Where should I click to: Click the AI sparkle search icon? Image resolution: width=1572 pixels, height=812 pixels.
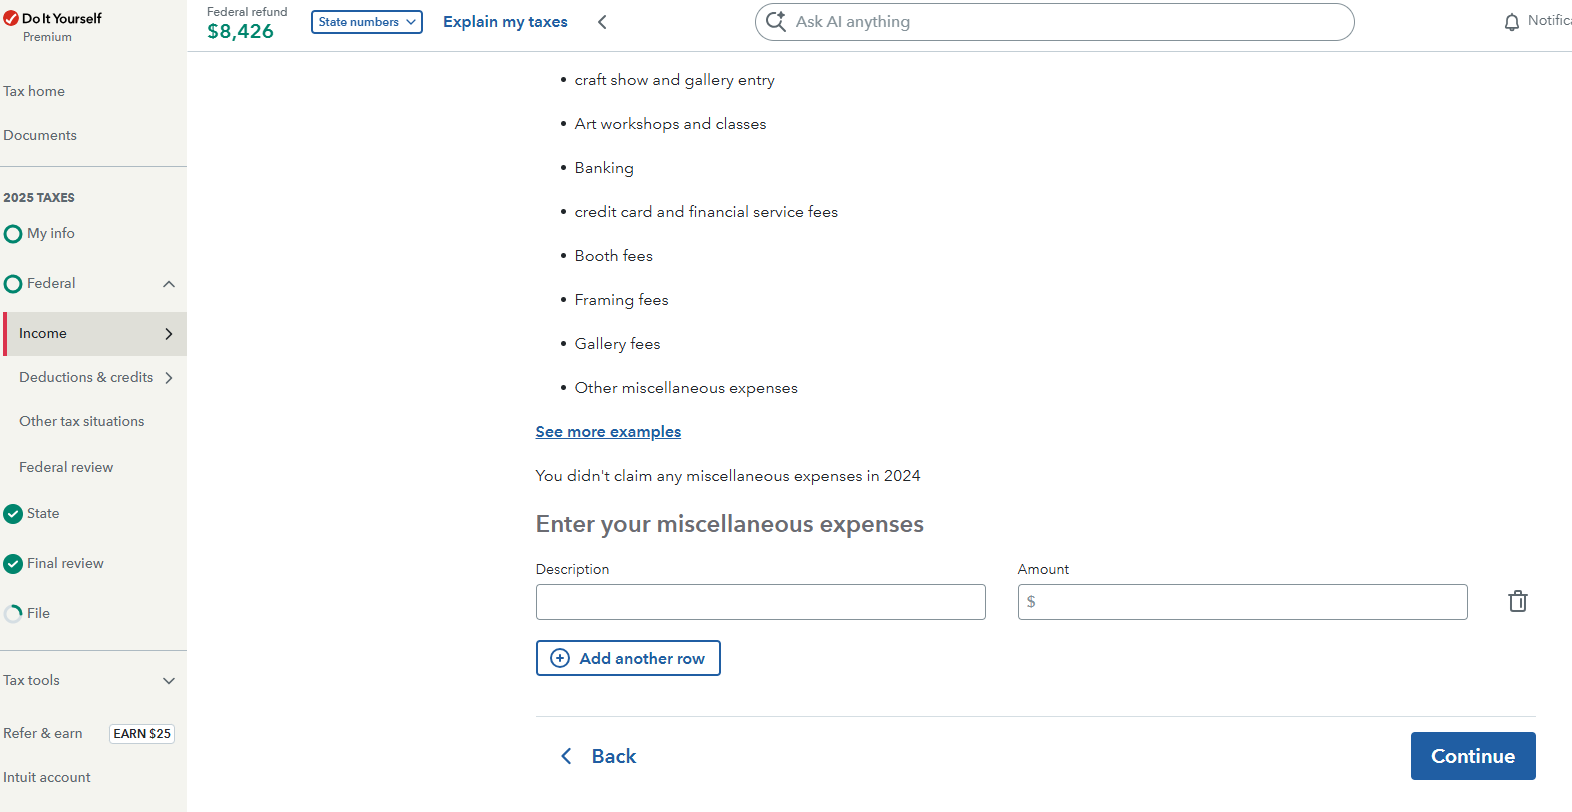pos(776,21)
